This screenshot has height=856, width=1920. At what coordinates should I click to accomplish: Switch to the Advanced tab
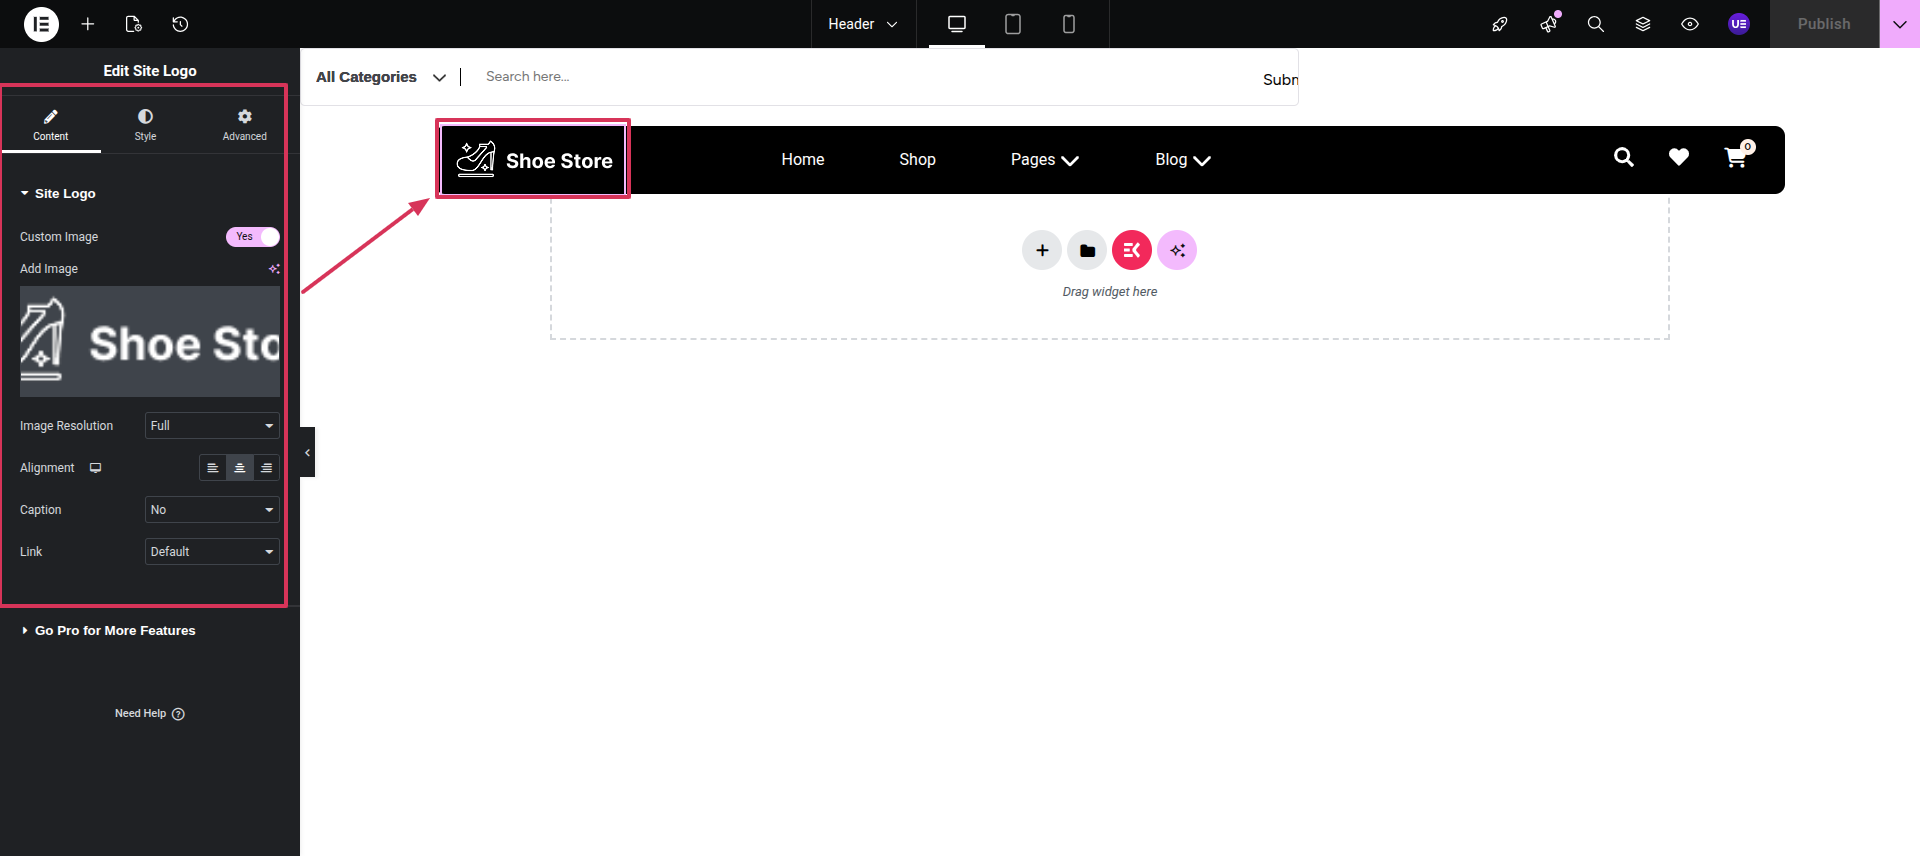point(244,125)
